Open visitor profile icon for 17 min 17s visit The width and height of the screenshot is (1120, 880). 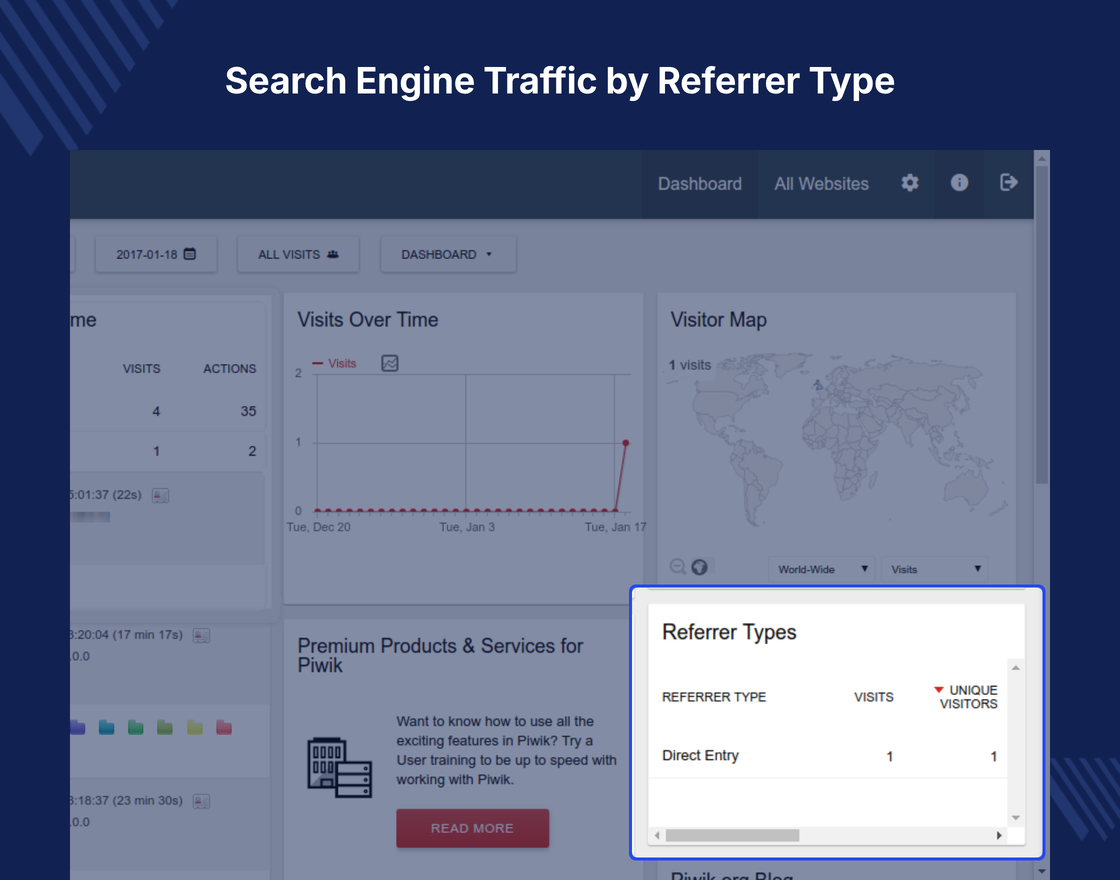tap(201, 635)
